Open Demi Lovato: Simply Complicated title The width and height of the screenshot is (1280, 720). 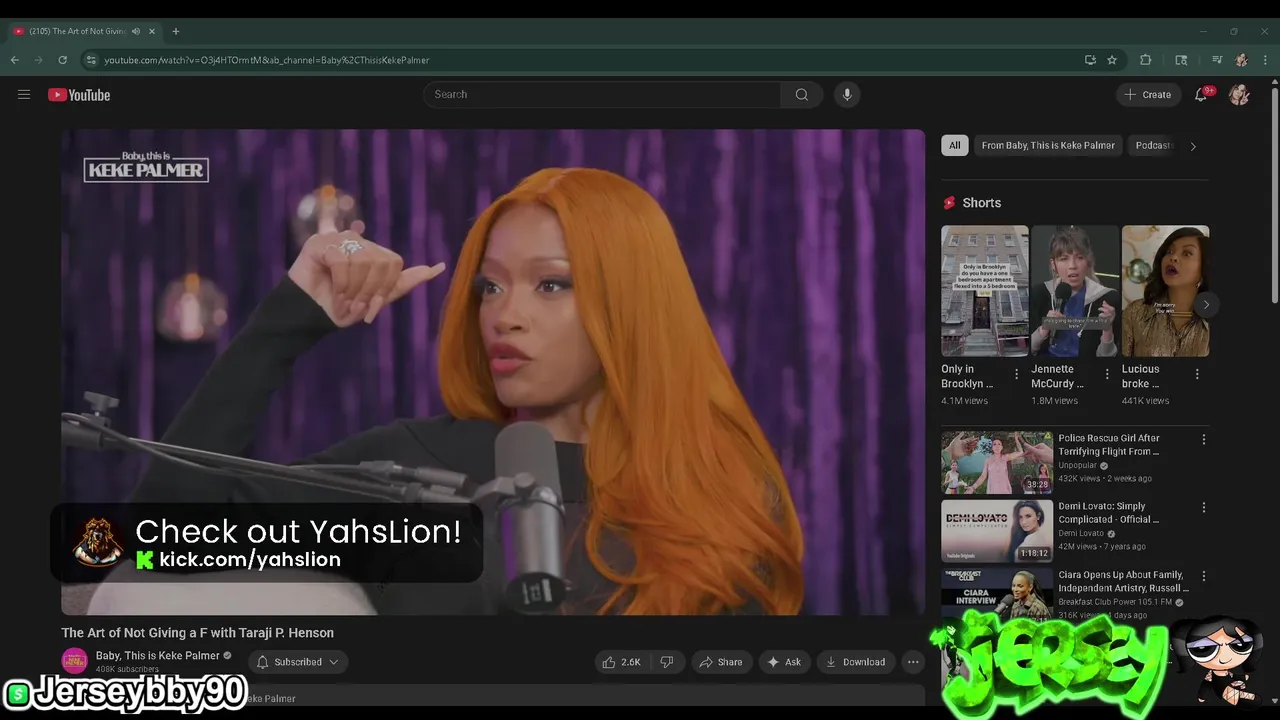tap(1109, 513)
